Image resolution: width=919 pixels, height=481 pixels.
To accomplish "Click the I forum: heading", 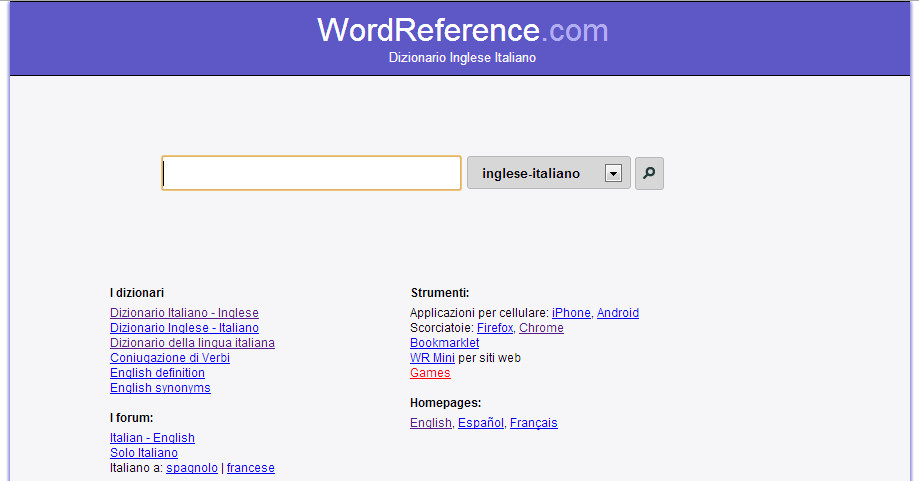I will (131, 418).
